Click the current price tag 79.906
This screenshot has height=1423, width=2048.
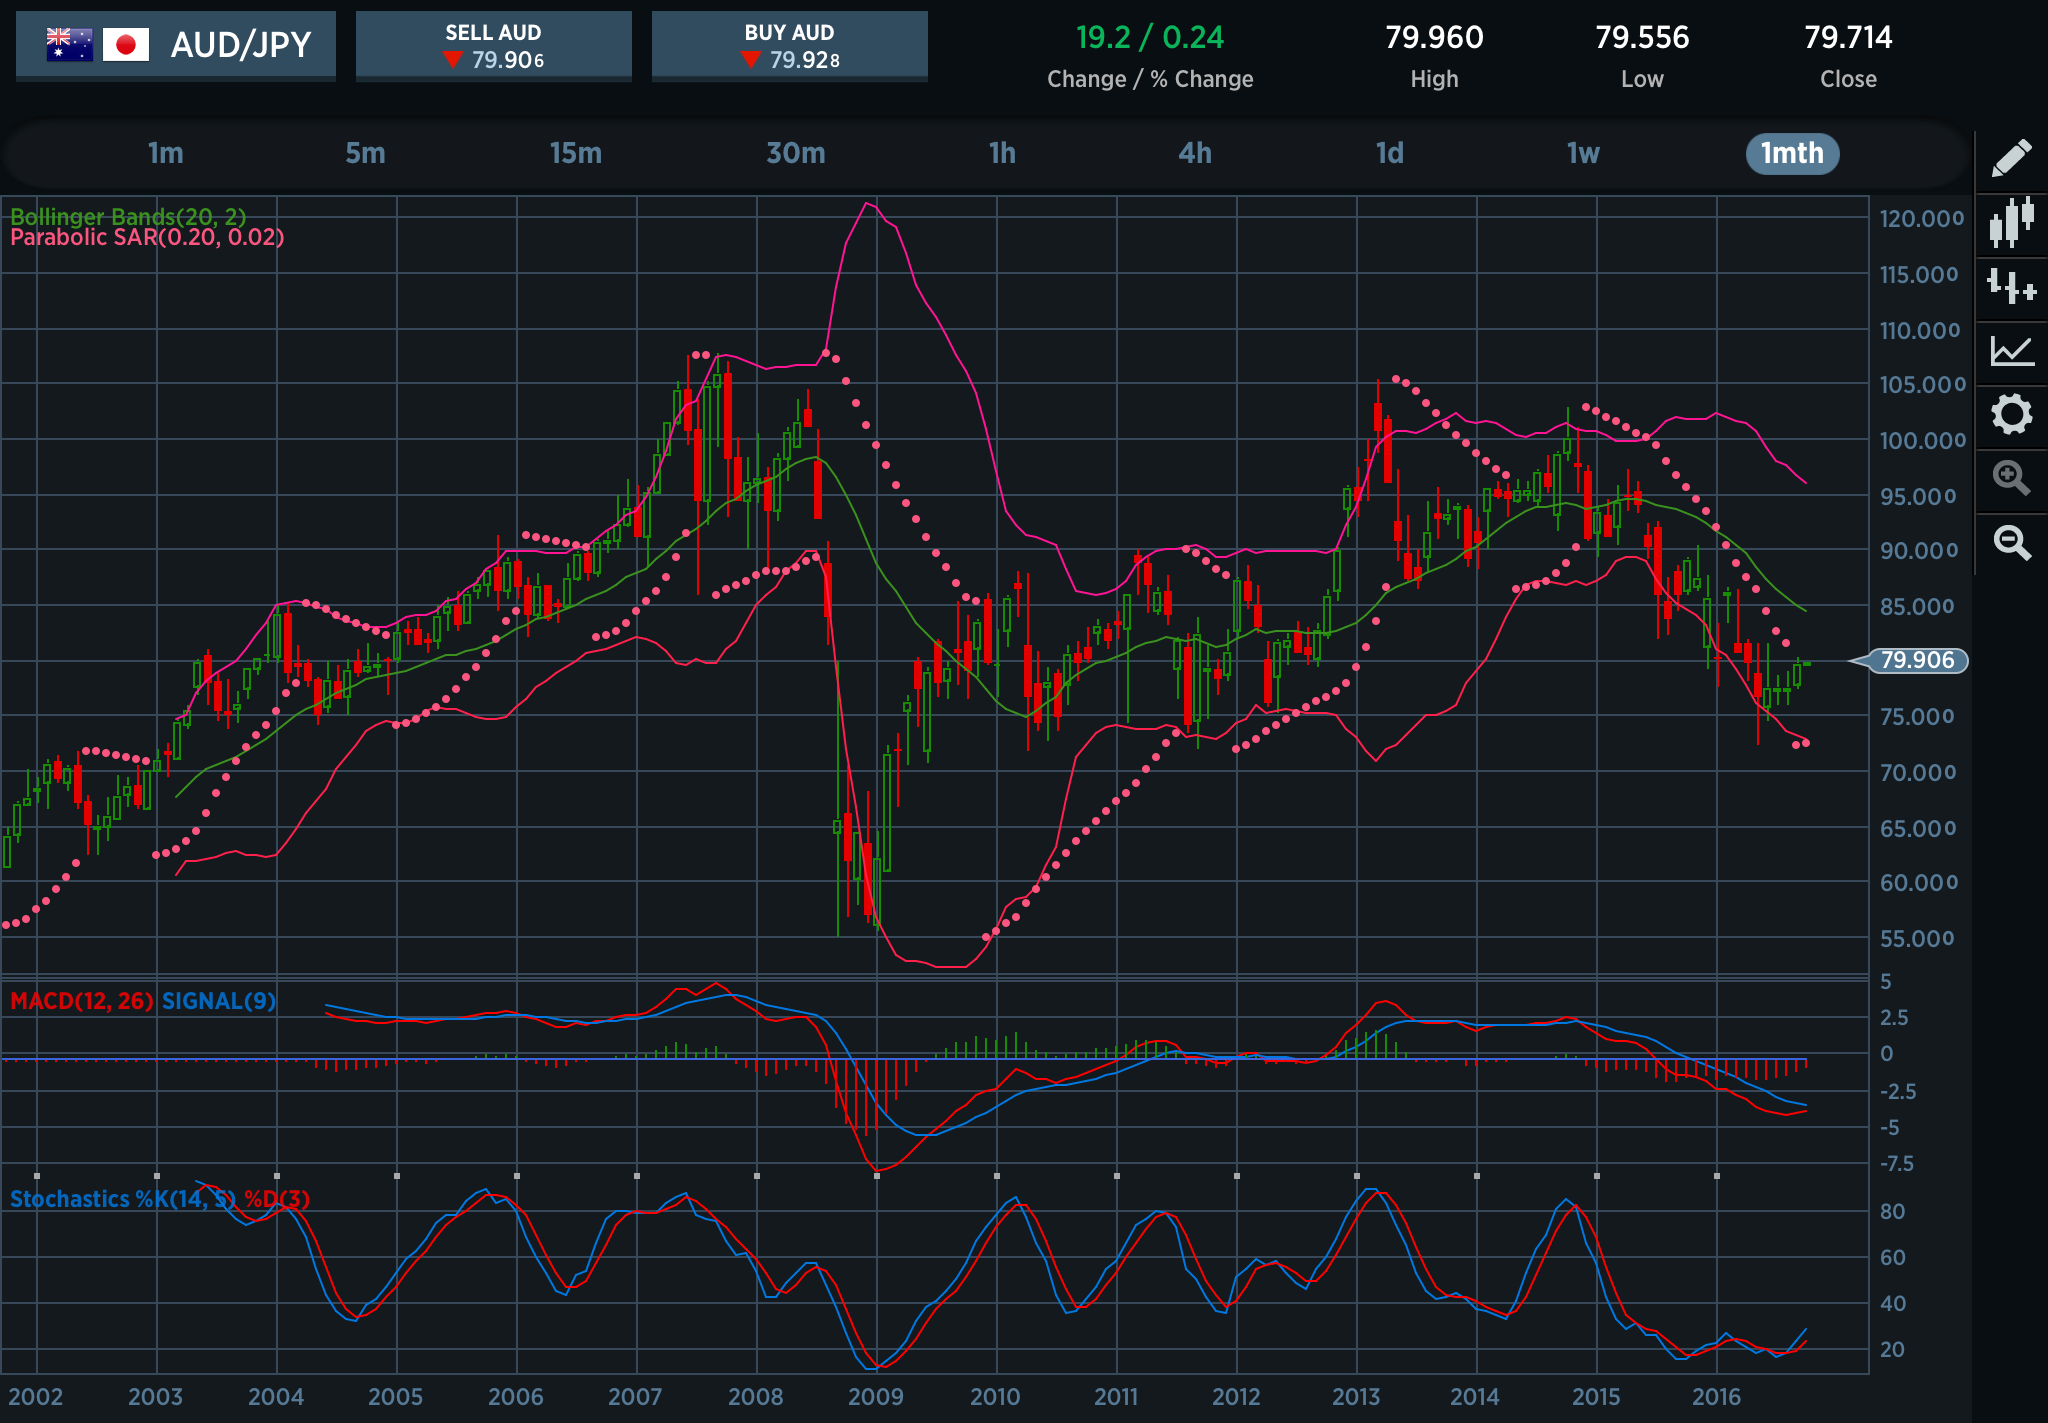click(1916, 660)
